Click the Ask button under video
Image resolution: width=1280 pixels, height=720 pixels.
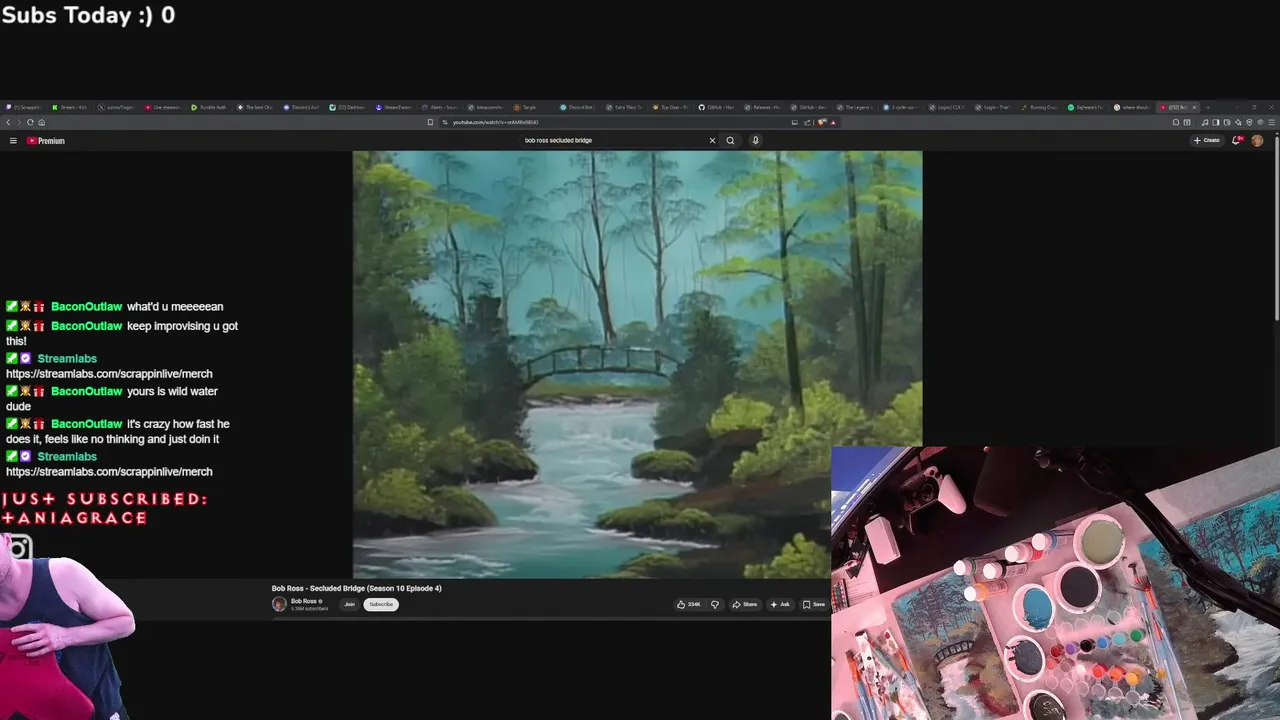(x=780, y=604)
